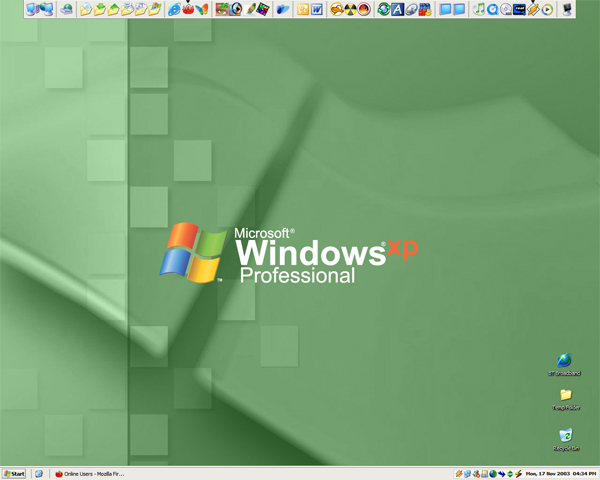Launch Microsoft Word from the dock

point(316,9)
